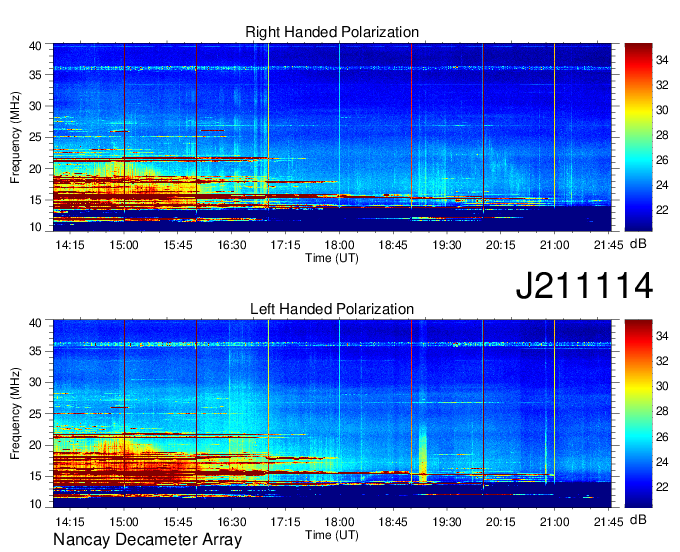Image resolution: width=680 pixels, height=552 pixels.
Task: Click the Nancay Decameter Array caption
Action: point(147,540)
